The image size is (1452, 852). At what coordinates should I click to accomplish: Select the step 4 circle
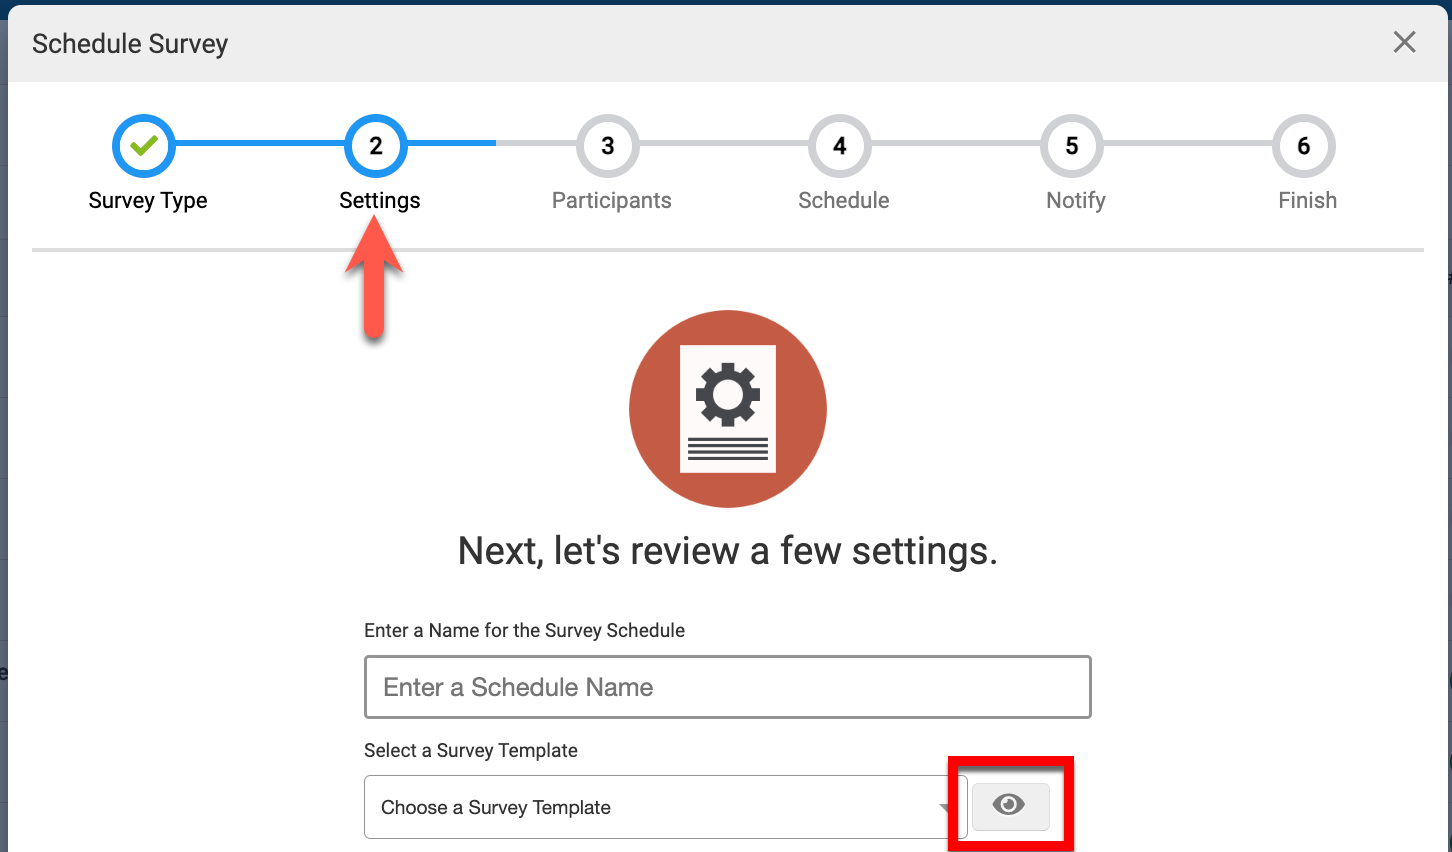(840, 146)
